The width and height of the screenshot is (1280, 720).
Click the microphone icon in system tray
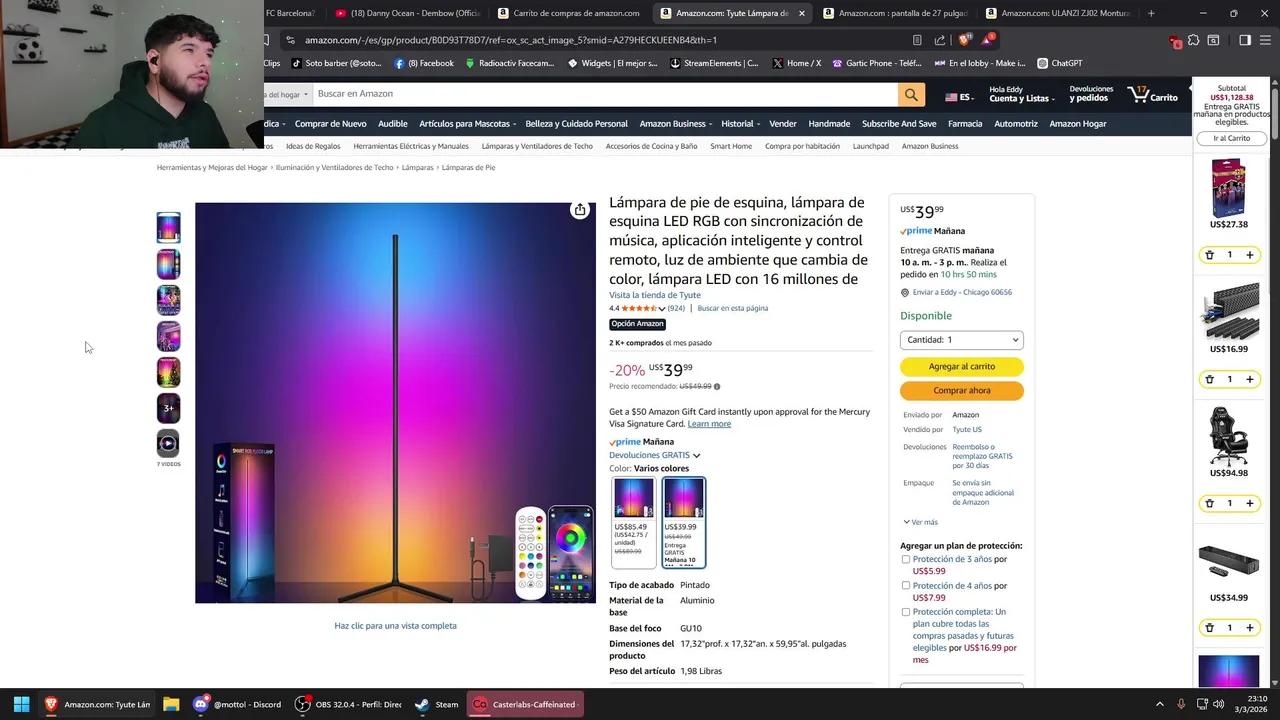(1181, 704)
